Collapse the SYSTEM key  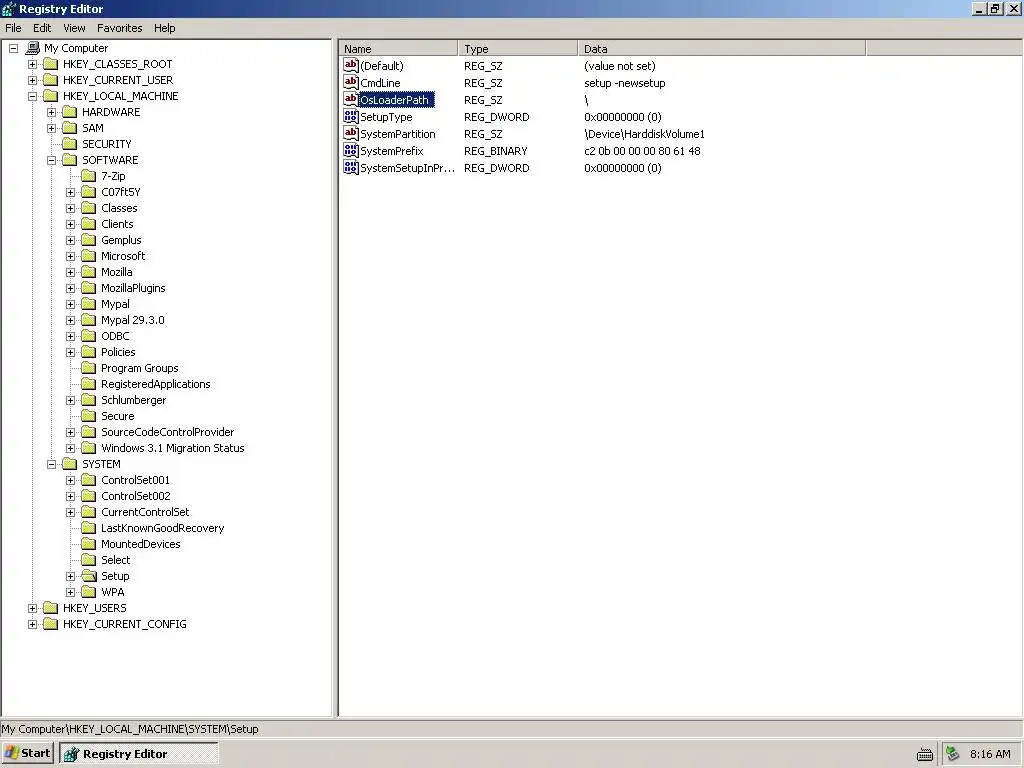pyautogui.click(x=51, y=464)
